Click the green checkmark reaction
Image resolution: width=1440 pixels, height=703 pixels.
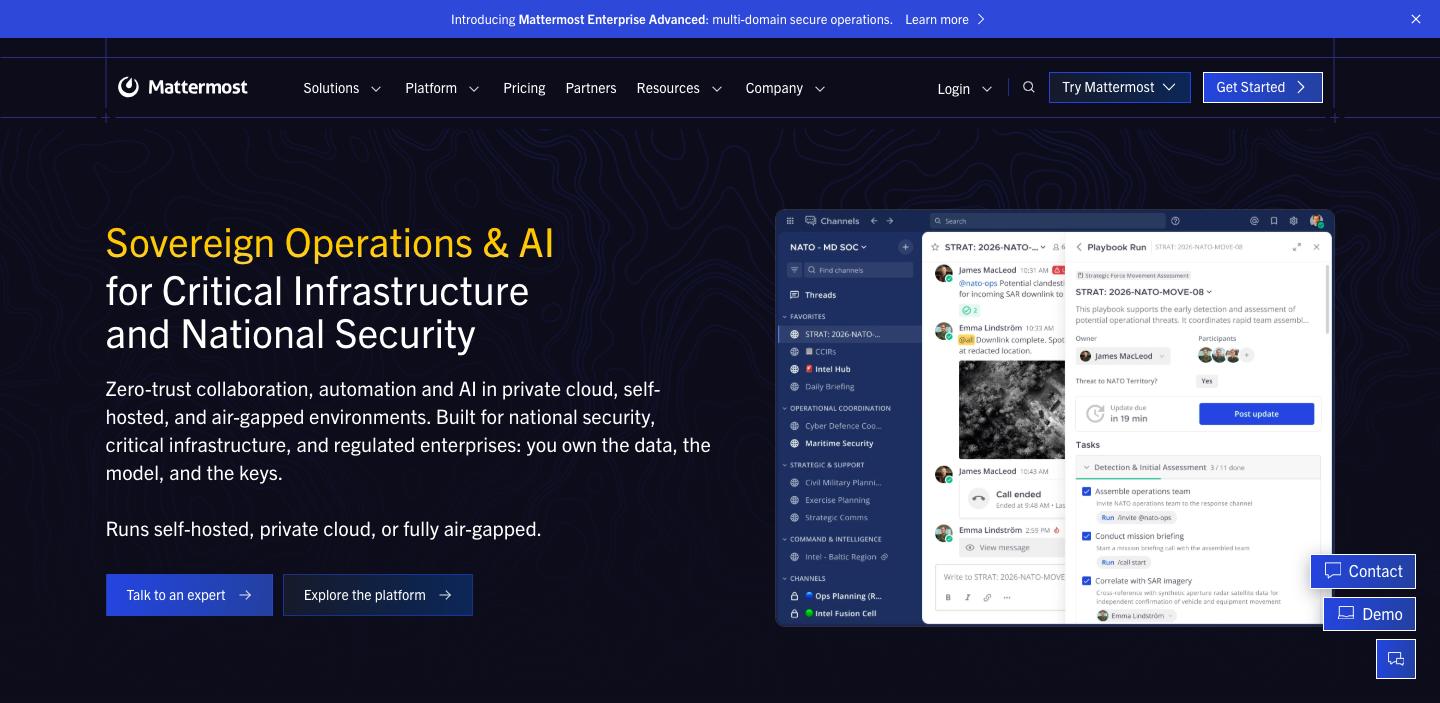970,311
